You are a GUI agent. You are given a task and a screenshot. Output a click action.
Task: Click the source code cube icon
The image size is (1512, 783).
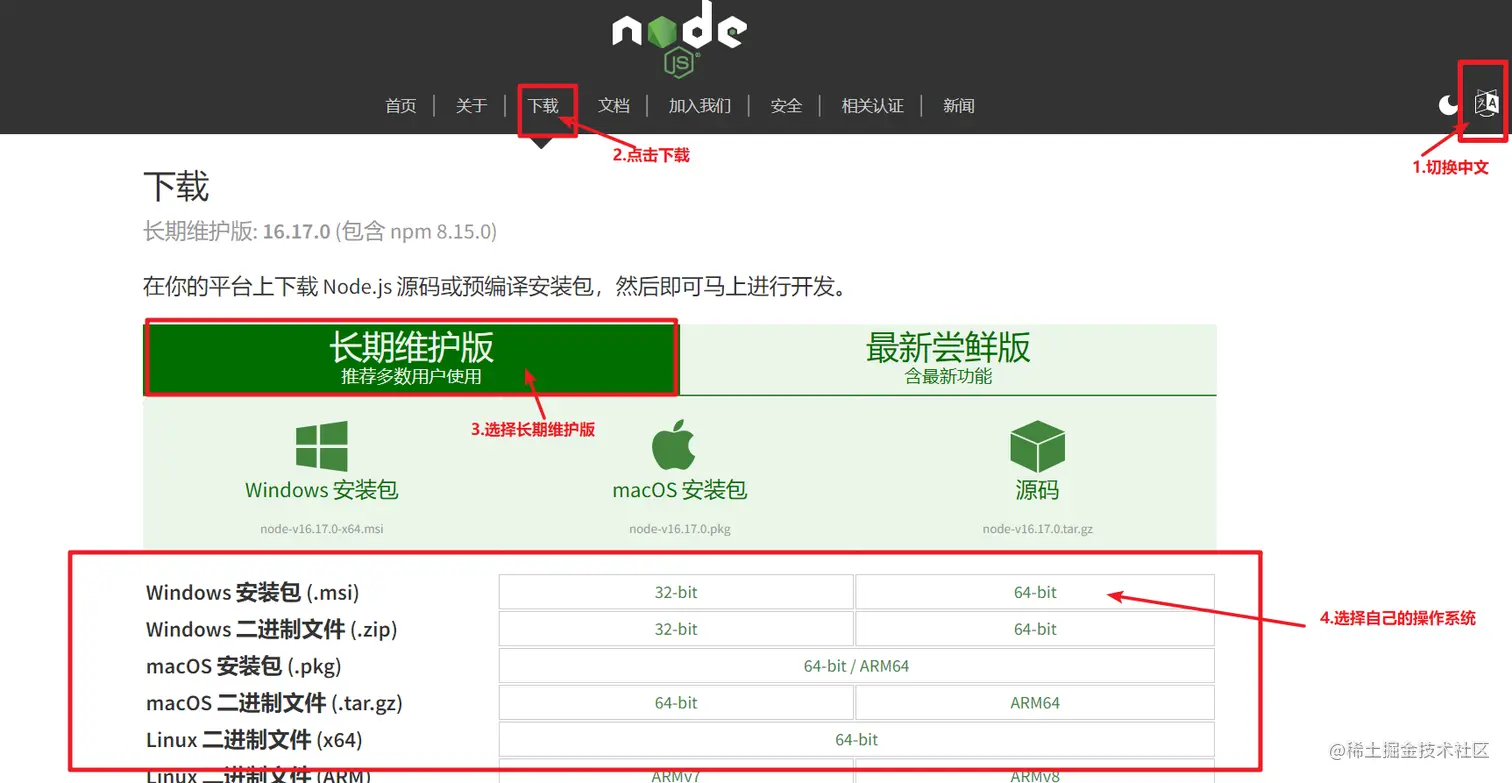(x=1037, y=446)
